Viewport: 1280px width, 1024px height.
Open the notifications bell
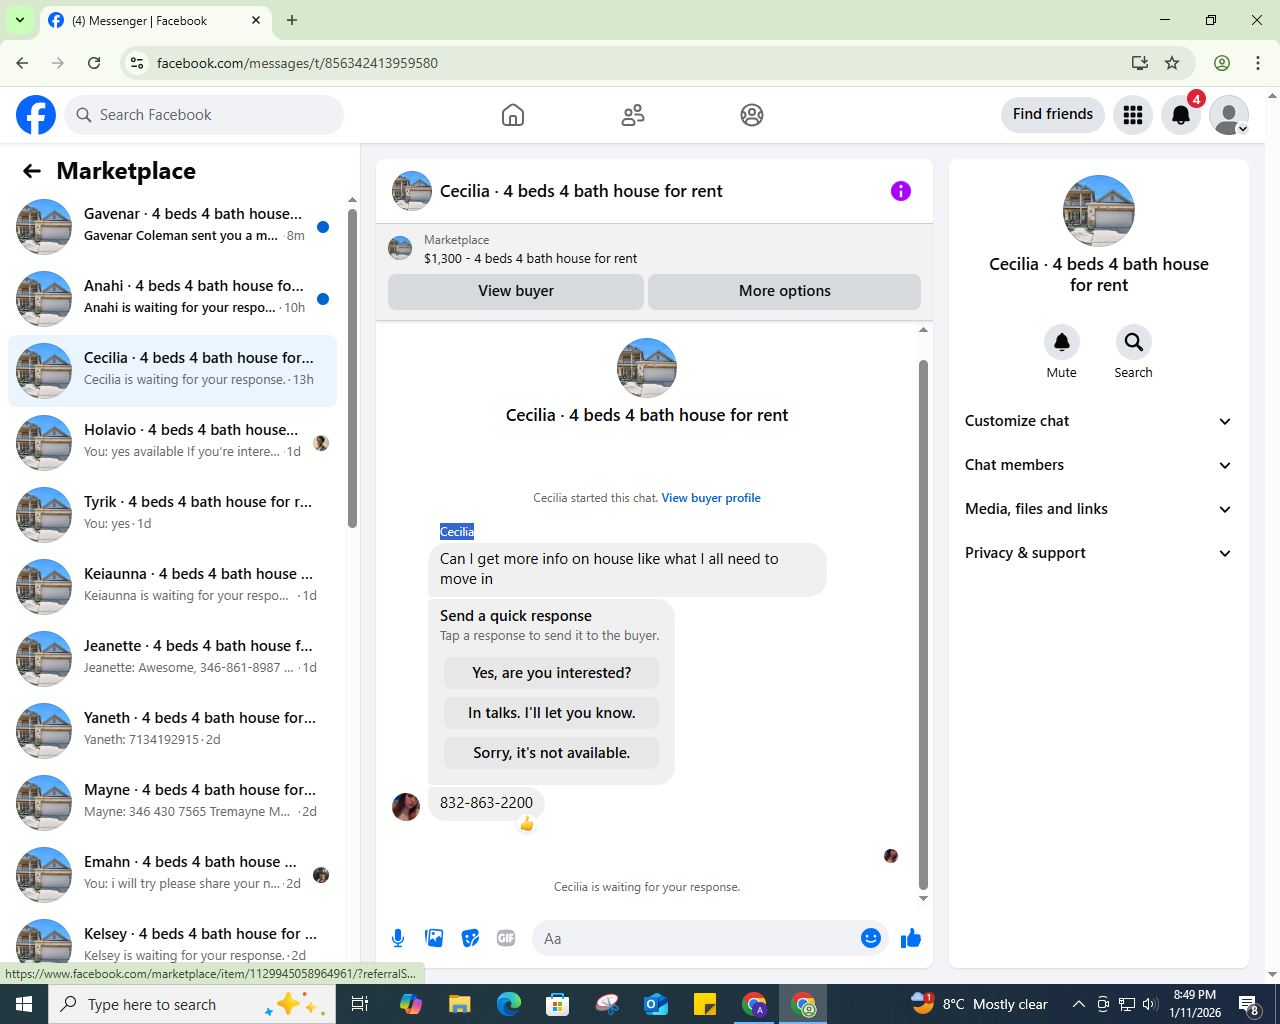tap(1181, 115)
